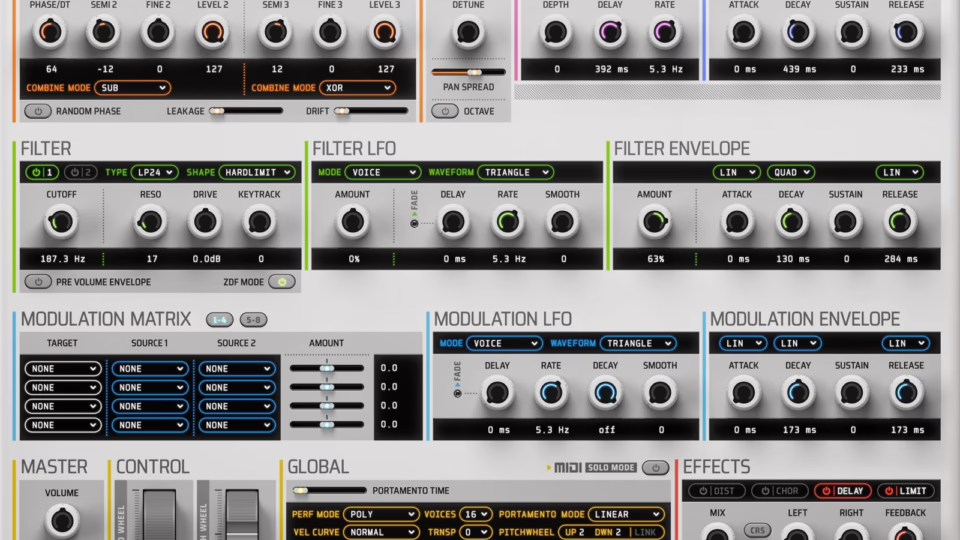Open first row TARGET NONE selector
Screen dimensions: 960x540
[62, 369]
